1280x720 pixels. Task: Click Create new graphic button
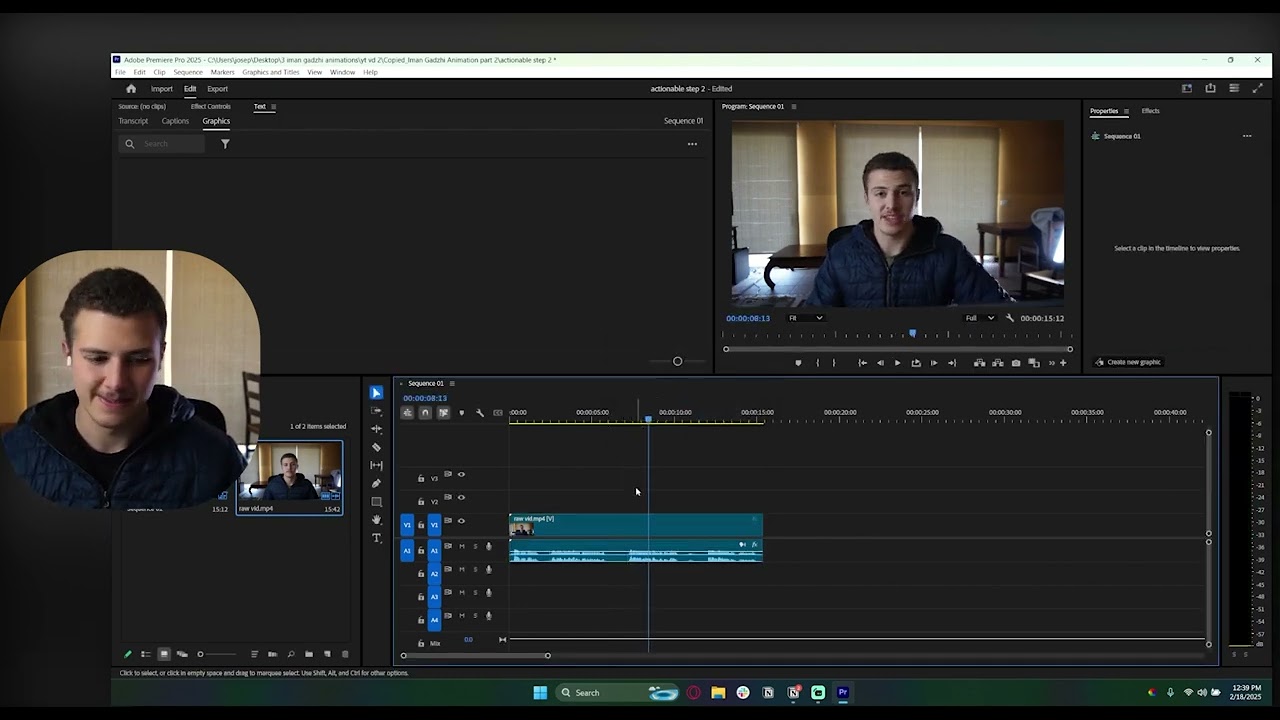(1128, 362)
